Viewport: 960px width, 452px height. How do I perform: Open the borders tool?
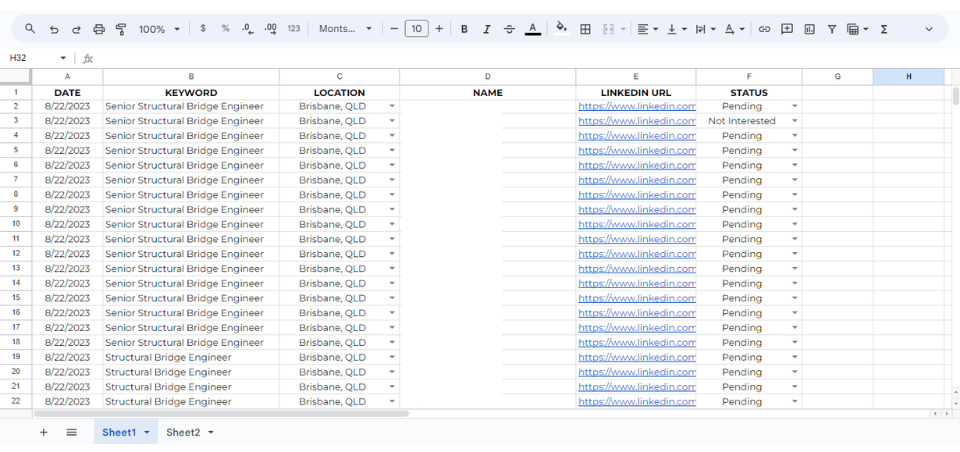(585, 29)
